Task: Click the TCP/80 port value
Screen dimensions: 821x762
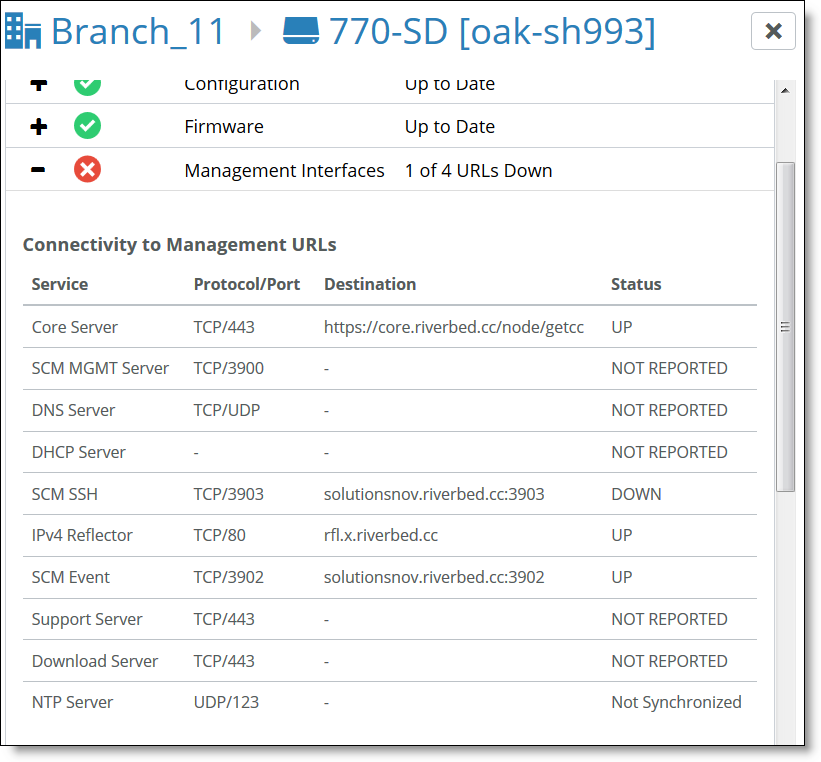Action: [219, 536]
